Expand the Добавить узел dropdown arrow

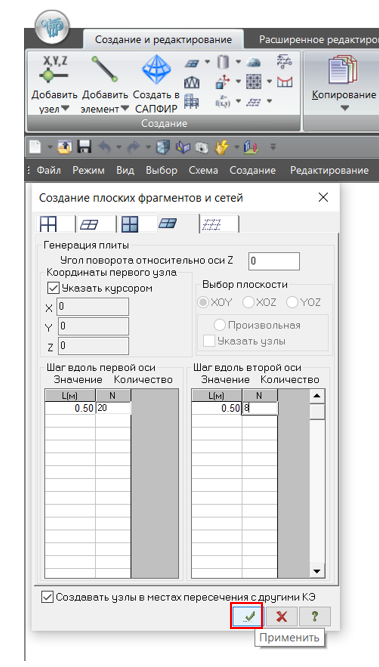point(65,109)
